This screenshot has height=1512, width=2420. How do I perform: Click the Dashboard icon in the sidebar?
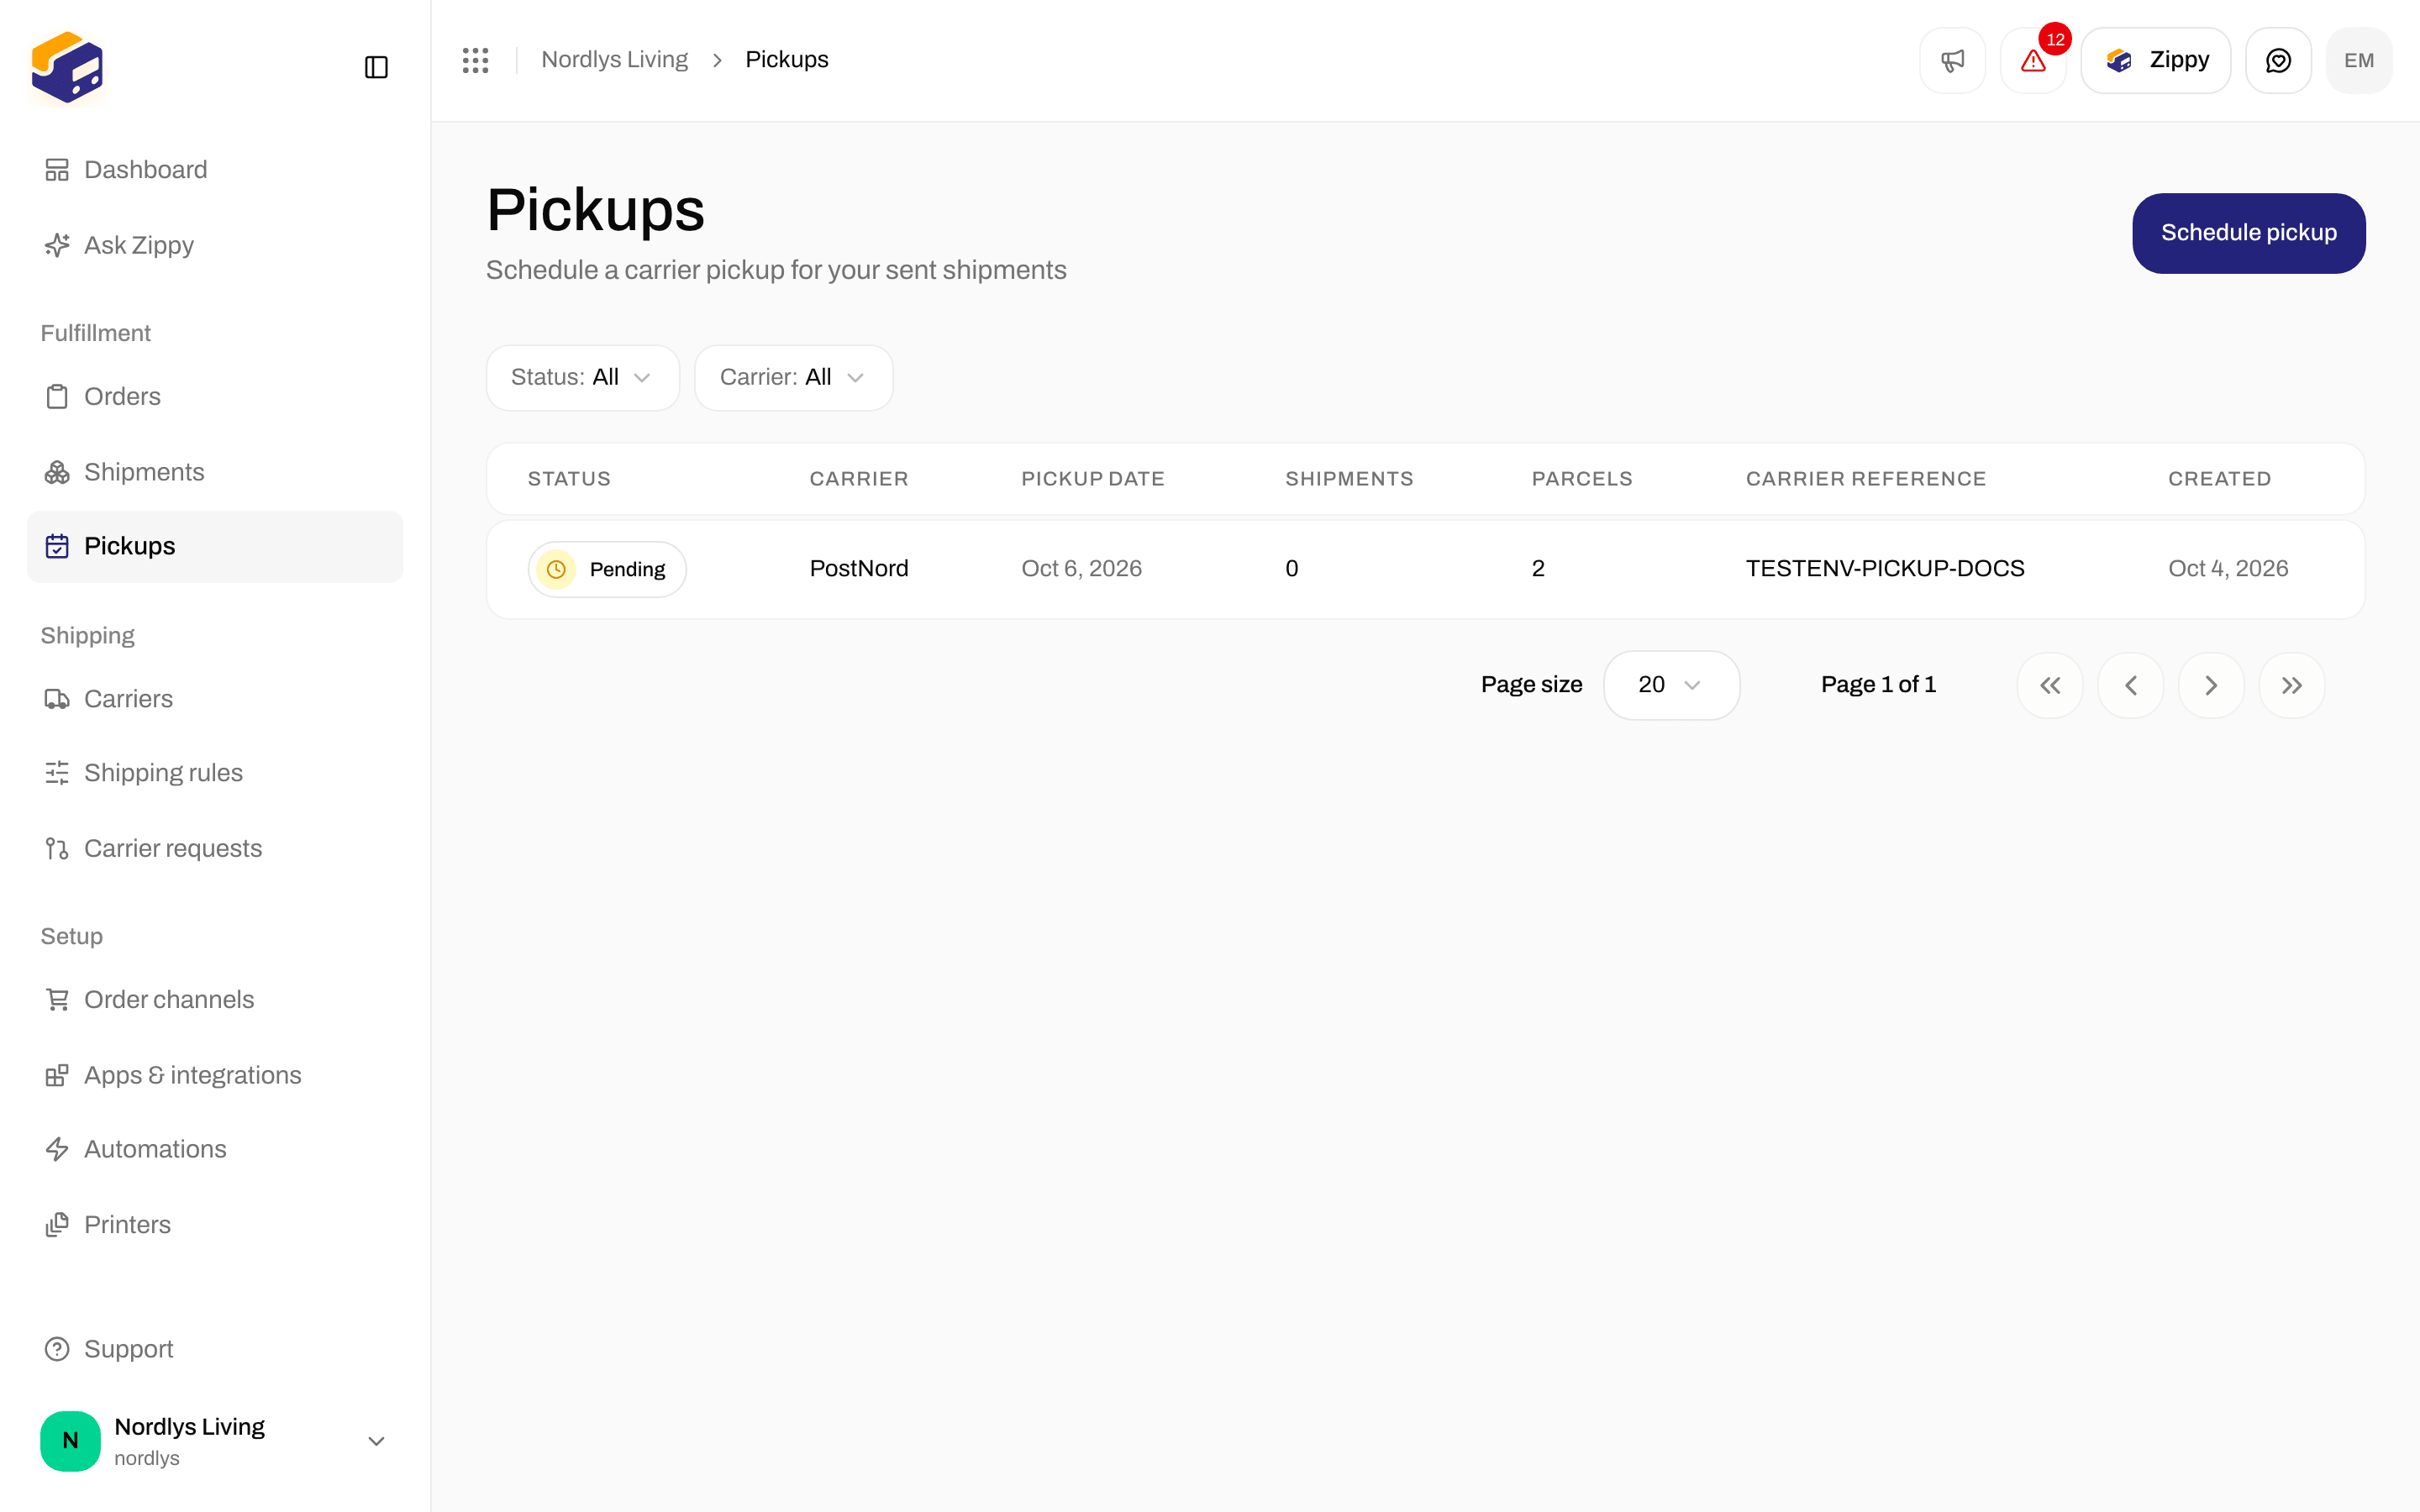coord(57,170)
